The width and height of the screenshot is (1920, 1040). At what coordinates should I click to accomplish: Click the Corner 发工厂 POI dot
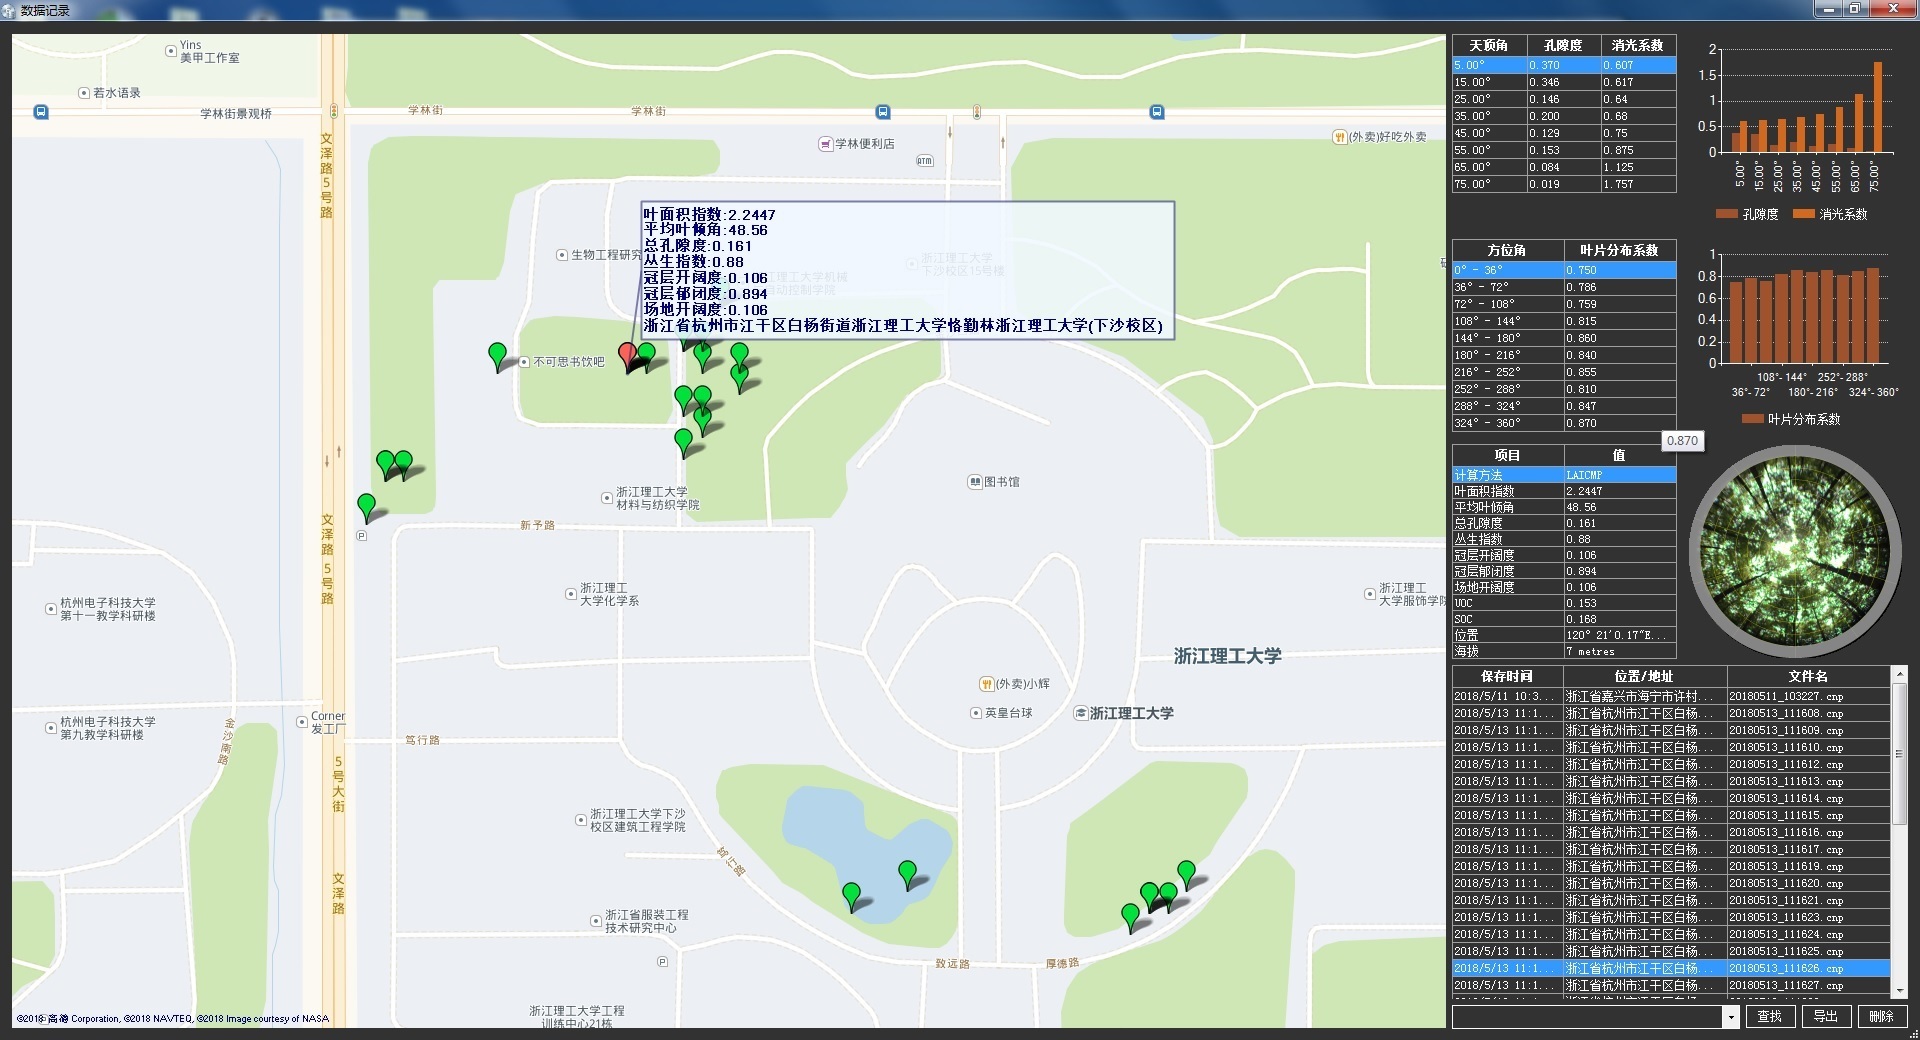point(302,721)
